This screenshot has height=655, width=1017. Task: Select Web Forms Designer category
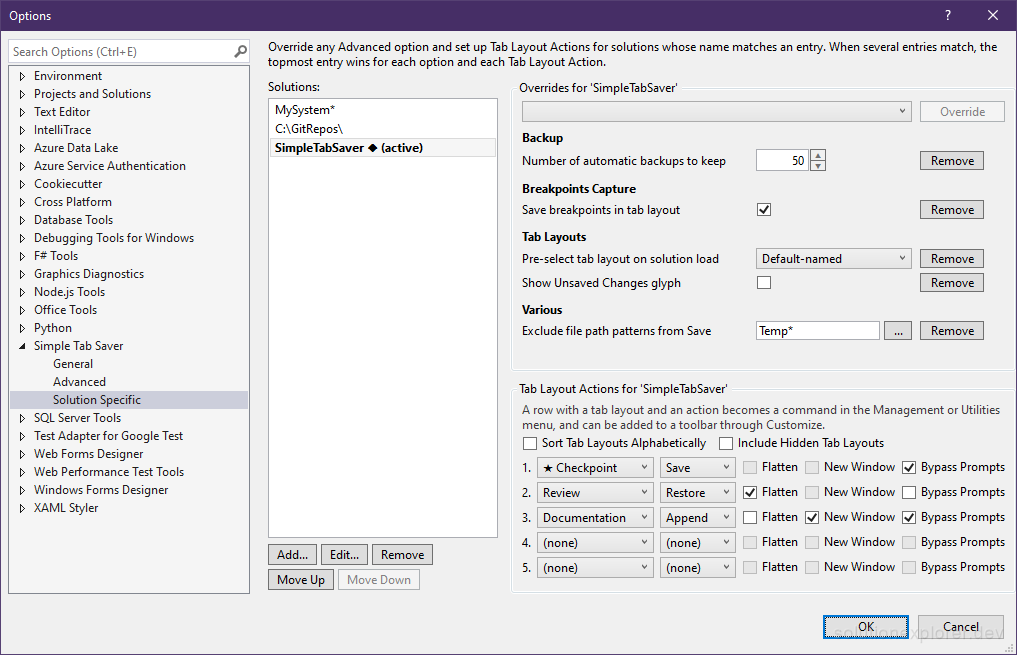click(x=88, y=454)
